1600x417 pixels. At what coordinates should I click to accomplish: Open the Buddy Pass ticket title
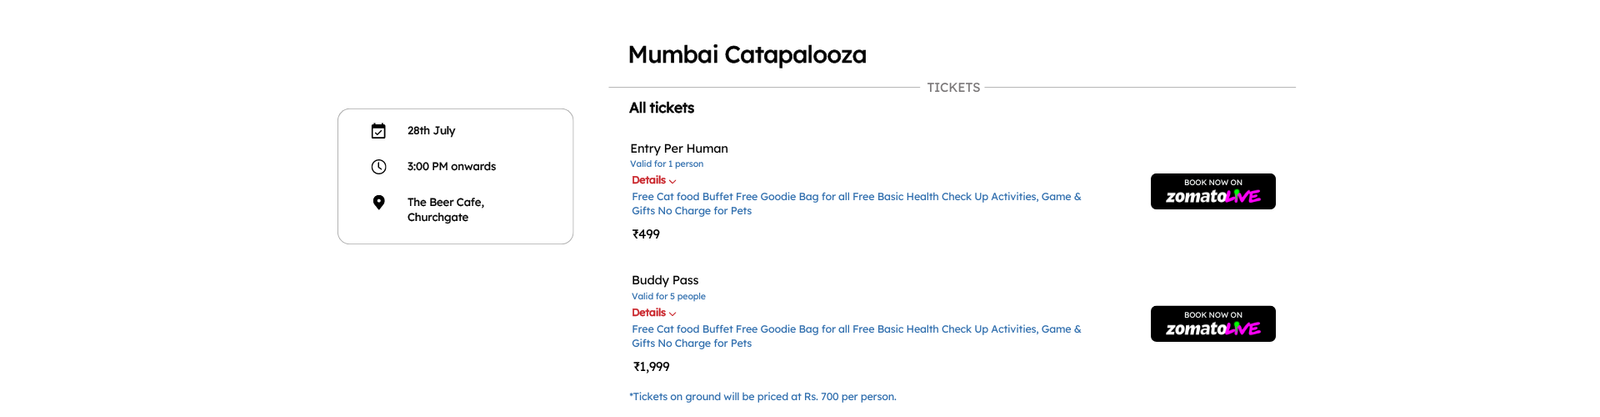tap(665, 280)
